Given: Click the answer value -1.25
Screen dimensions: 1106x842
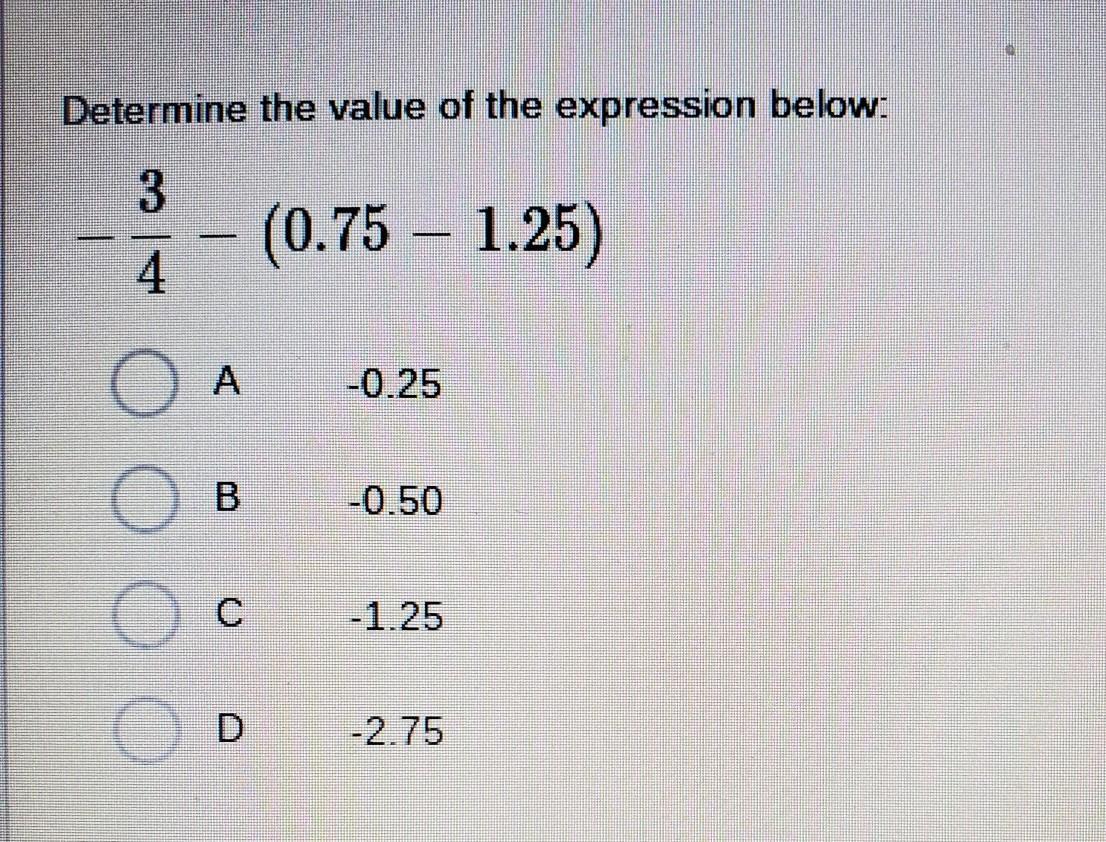Looking at the screenshot, I should pos(397,616).
